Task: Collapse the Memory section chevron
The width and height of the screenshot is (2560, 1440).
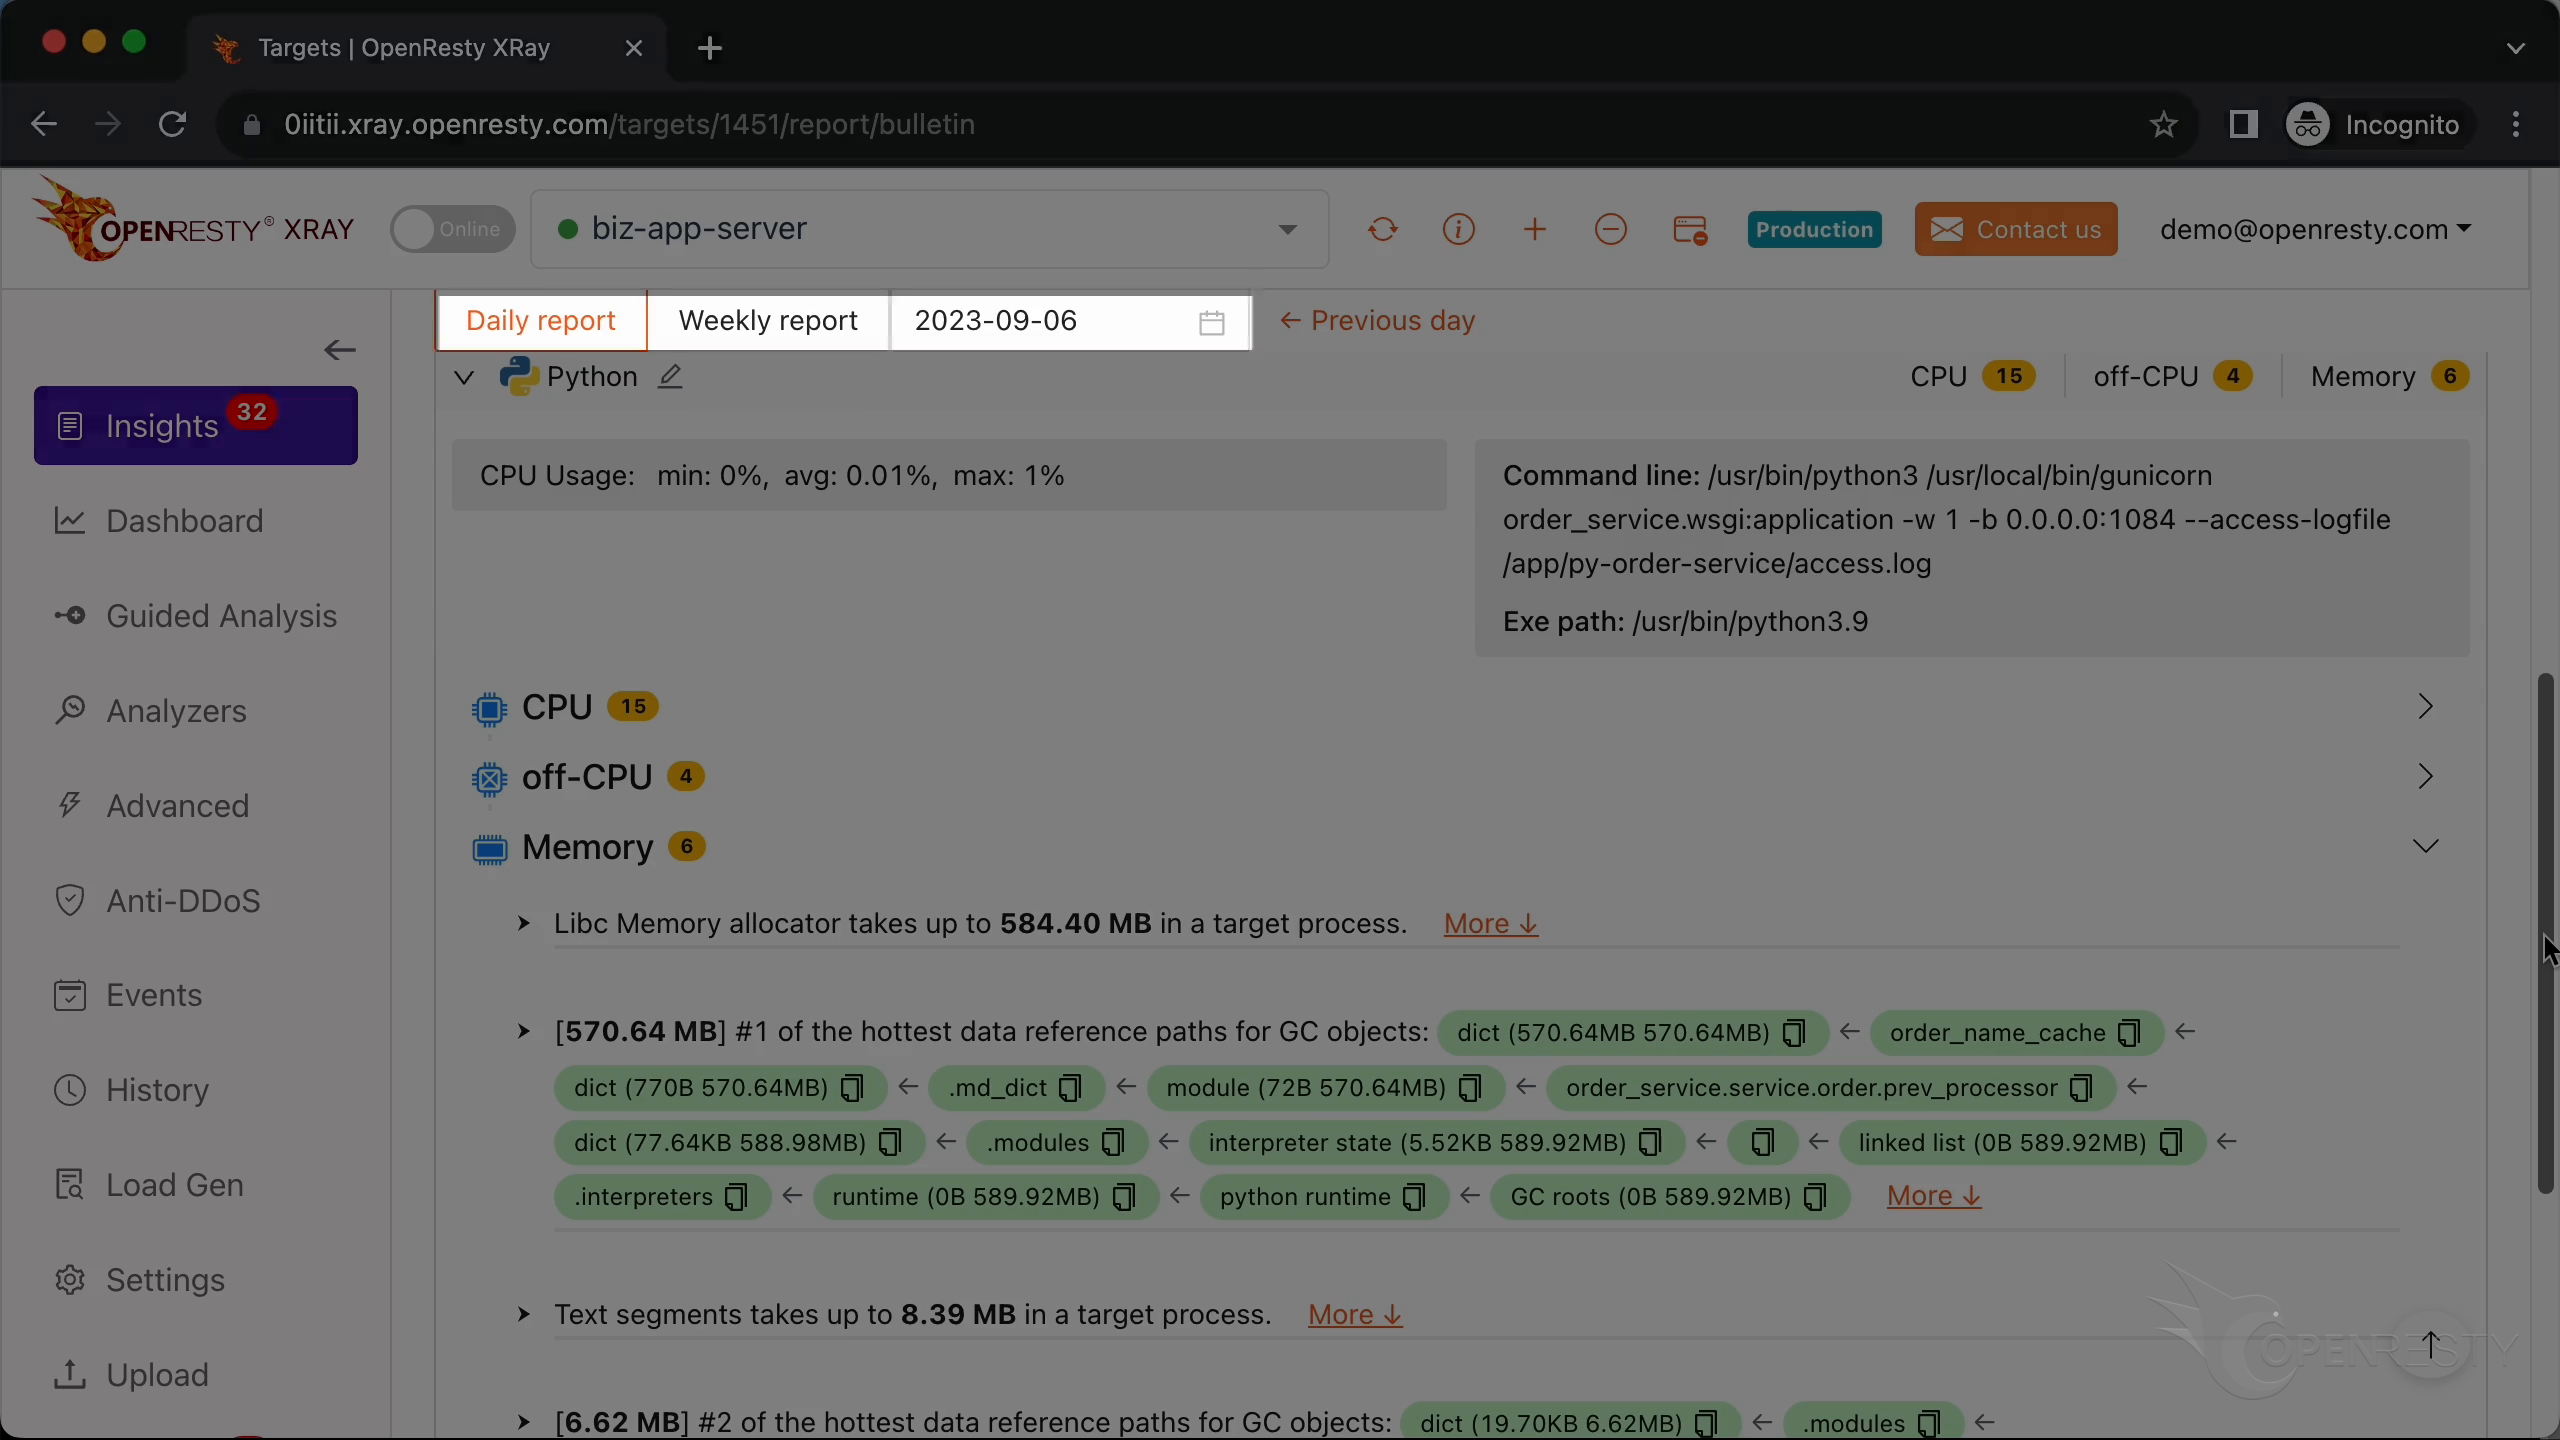Action: [x=2425, y=846]
